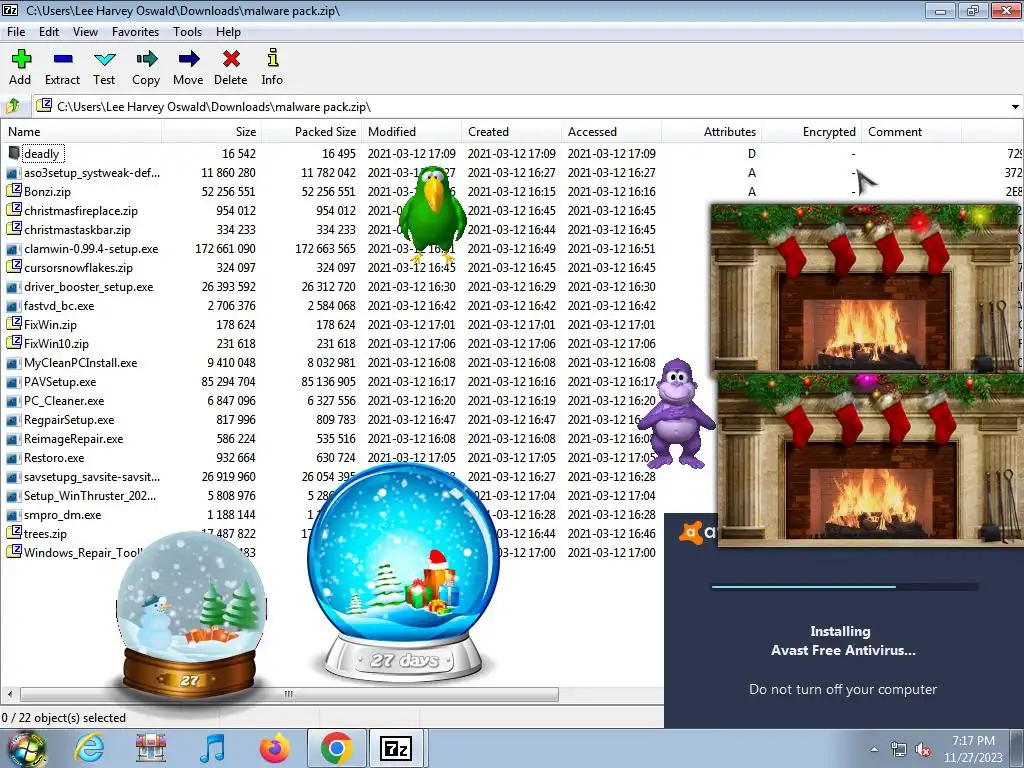The image size is (1024, 768).
Task: Click the blue 27 days snow globe
Action: 404,571
